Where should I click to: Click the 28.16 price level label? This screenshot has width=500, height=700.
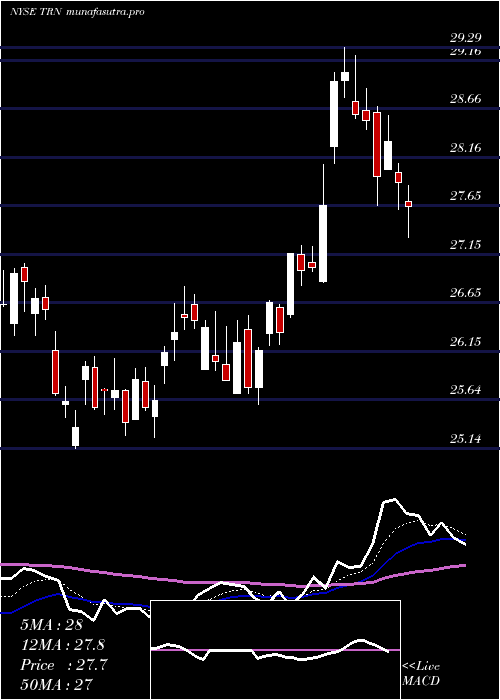coord(465,147)
